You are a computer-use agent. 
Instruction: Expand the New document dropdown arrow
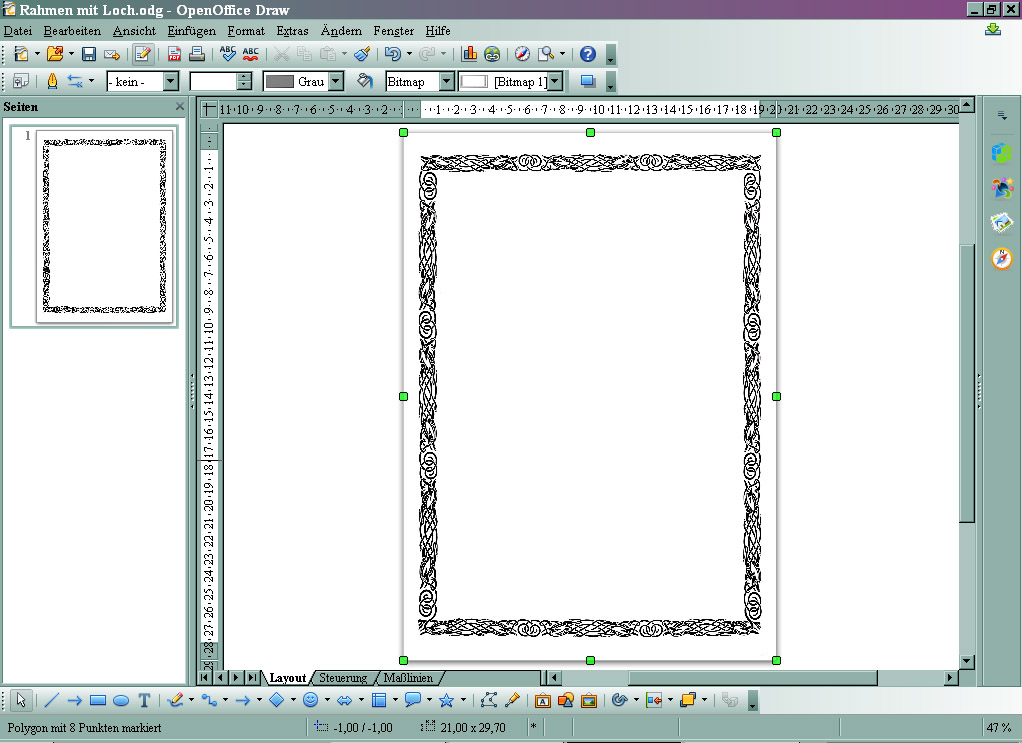[x=37, y=54]
